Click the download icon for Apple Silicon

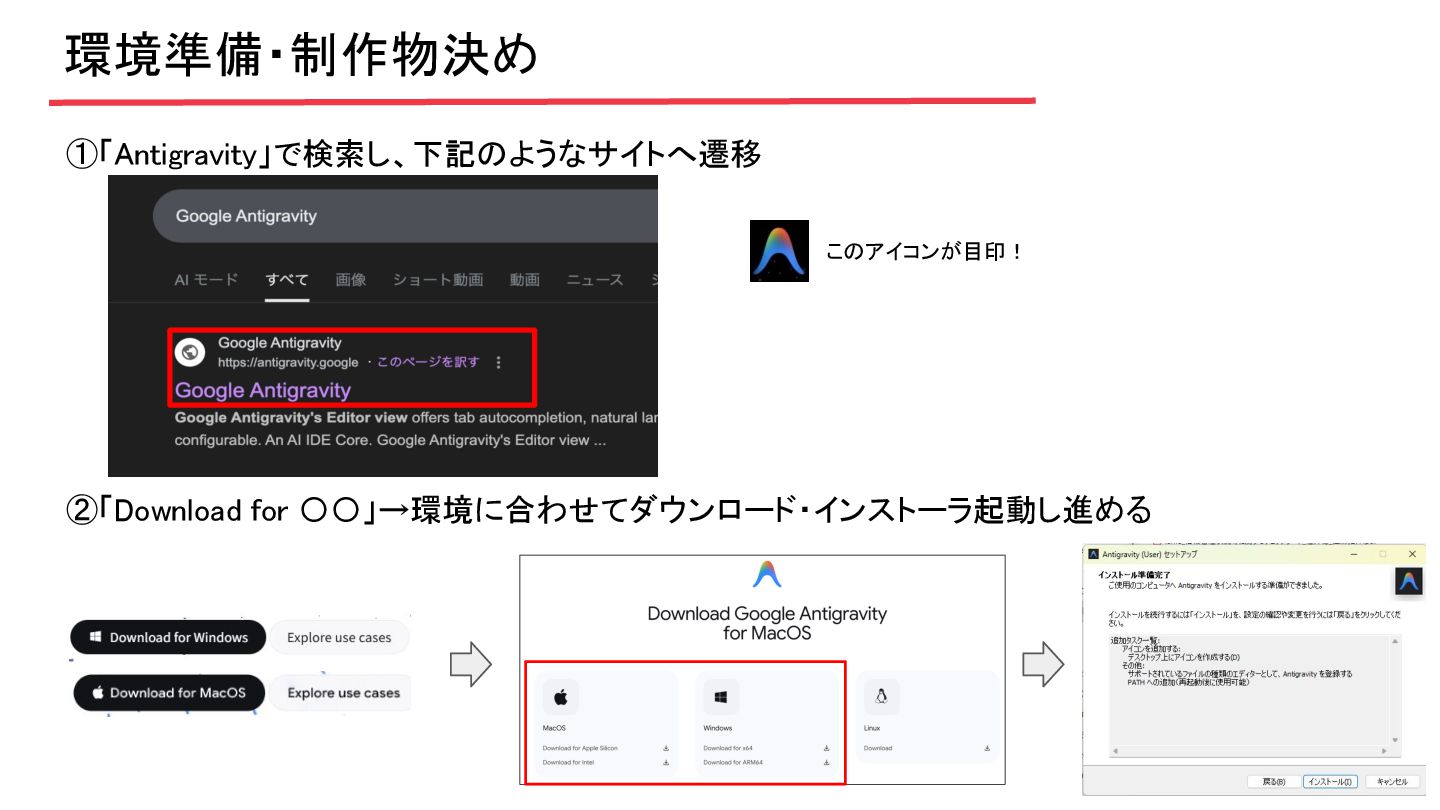click(x=666, y=748)
